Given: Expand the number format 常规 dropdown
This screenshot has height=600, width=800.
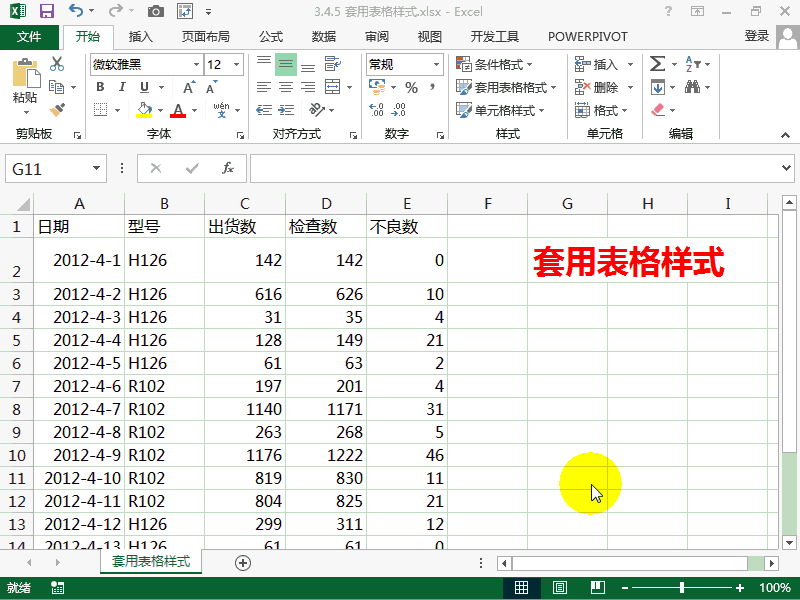Looking at the screenshot, I should point(436,64).
